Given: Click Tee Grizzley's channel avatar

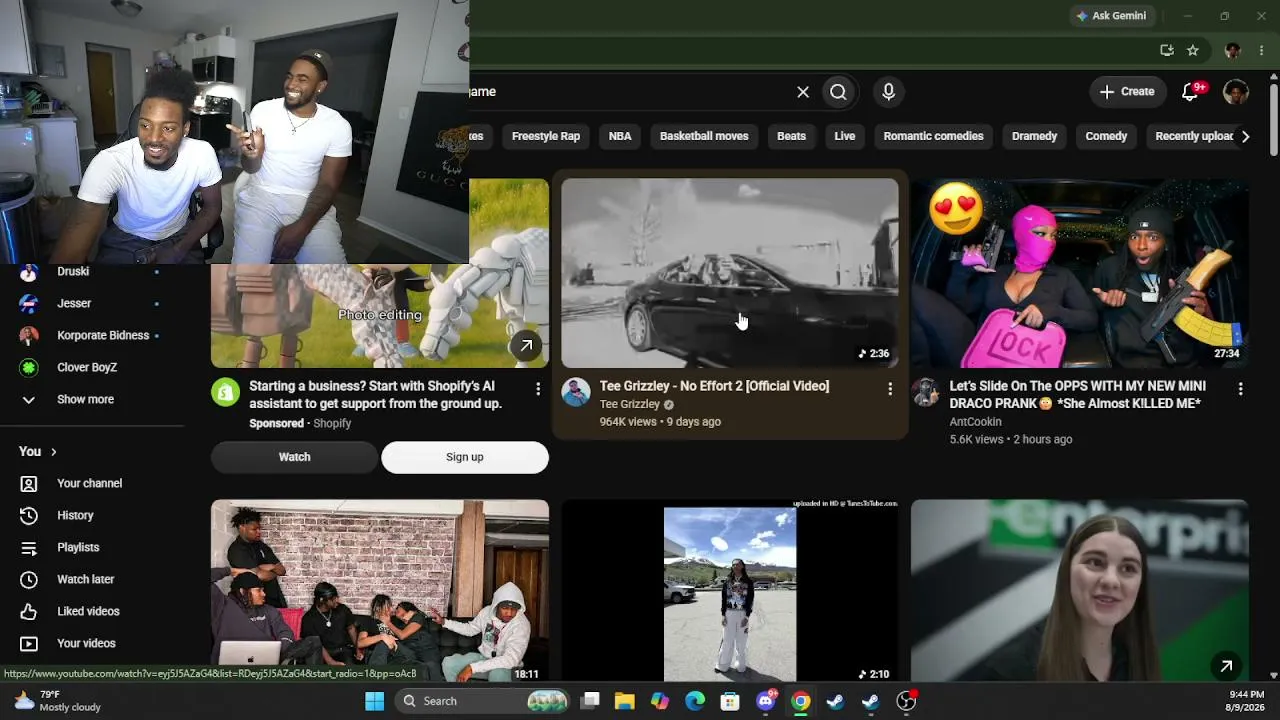Looking at the screenshot, I should [575, 392].
